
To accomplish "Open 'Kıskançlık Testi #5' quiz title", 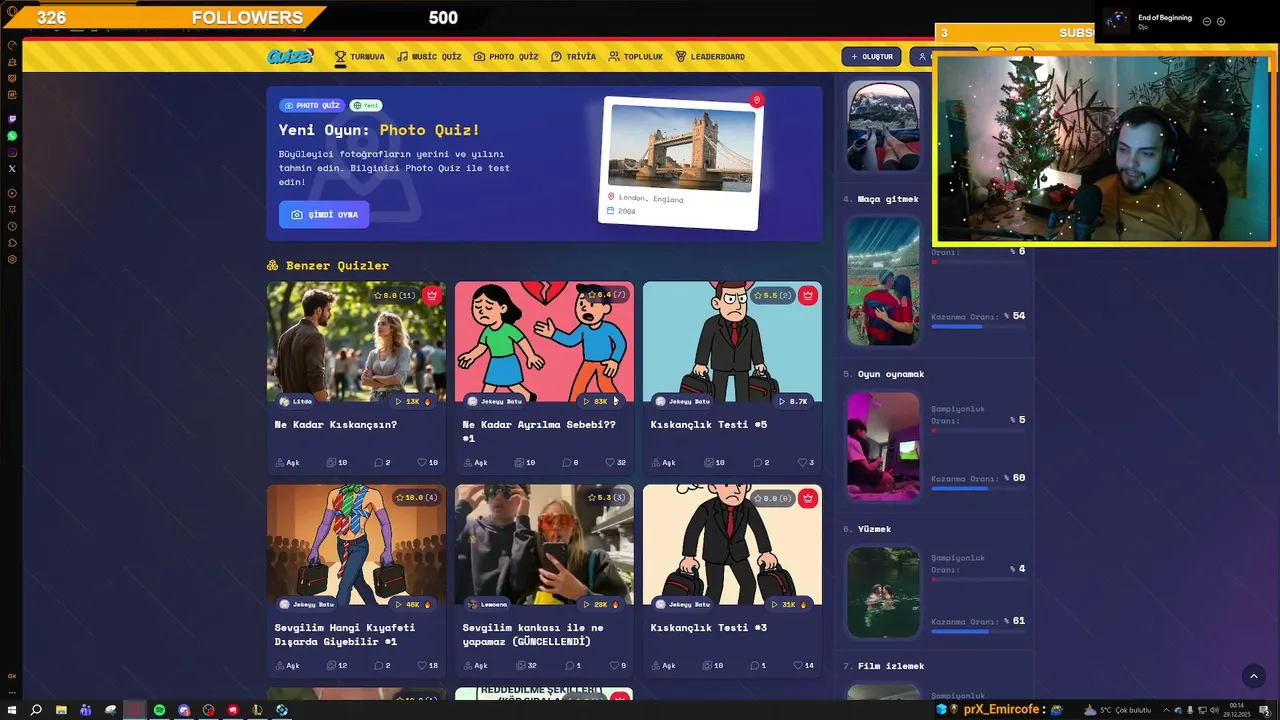I will pos(709,425).
